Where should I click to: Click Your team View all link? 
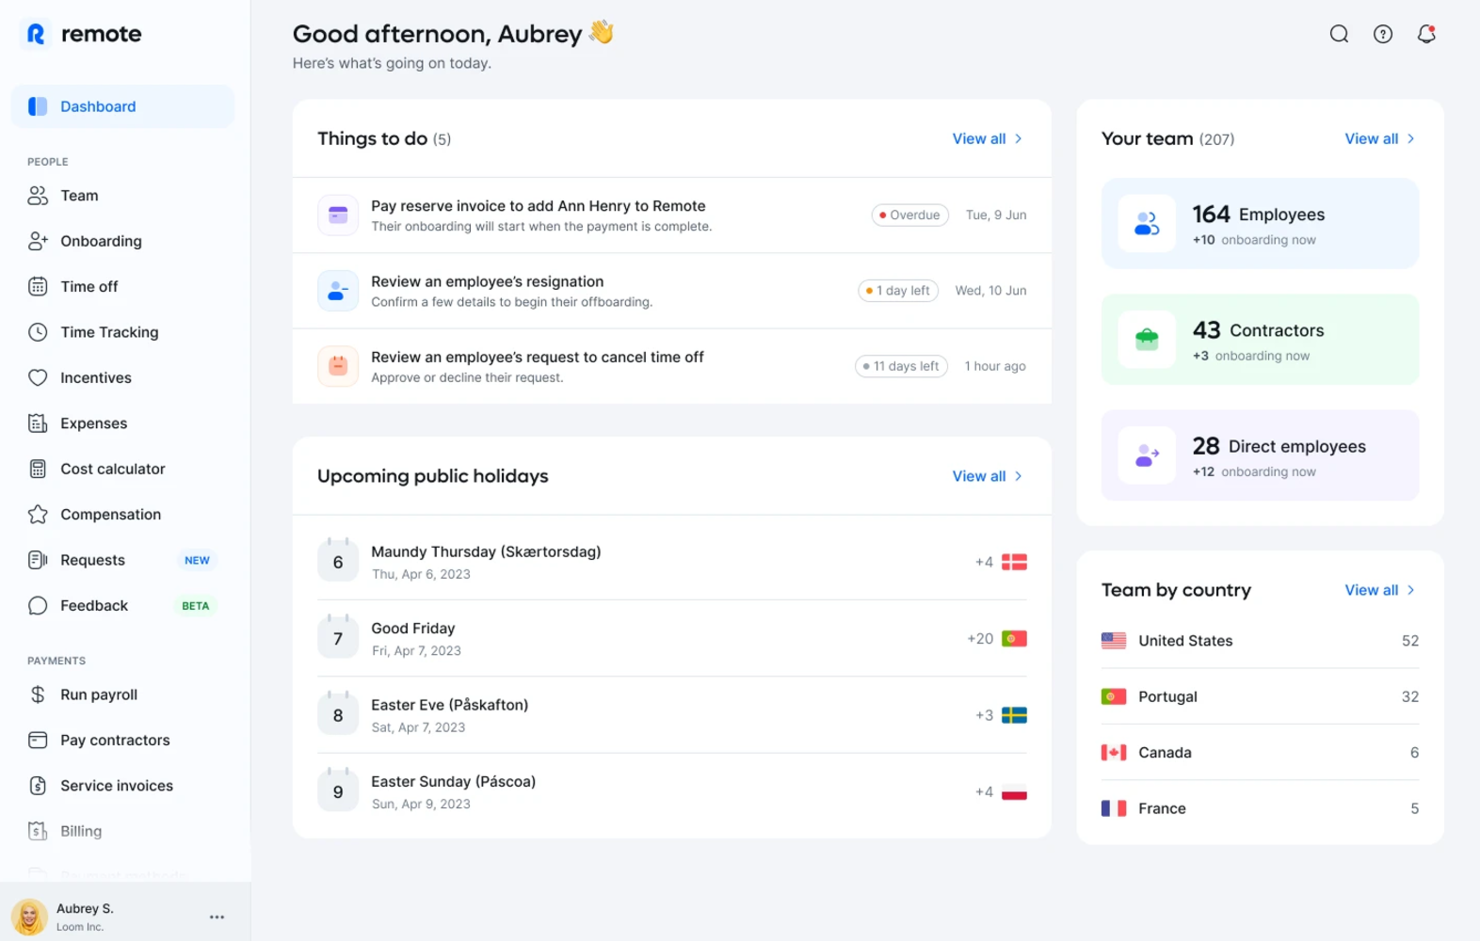coord(1378,139)
